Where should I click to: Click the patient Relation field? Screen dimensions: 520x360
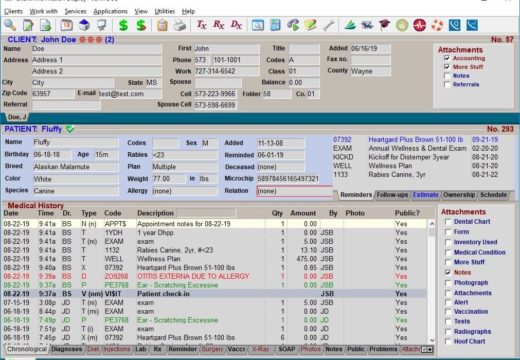294,191
